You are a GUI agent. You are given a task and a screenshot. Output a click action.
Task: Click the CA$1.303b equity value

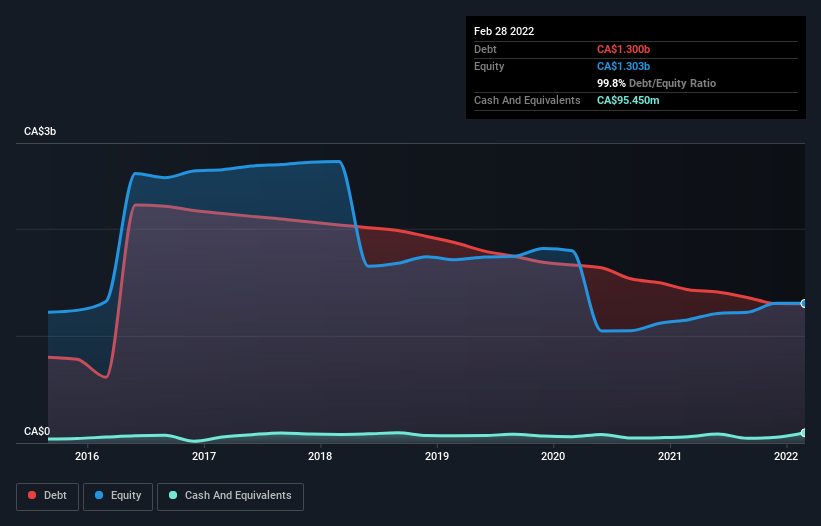pos(623,66)
